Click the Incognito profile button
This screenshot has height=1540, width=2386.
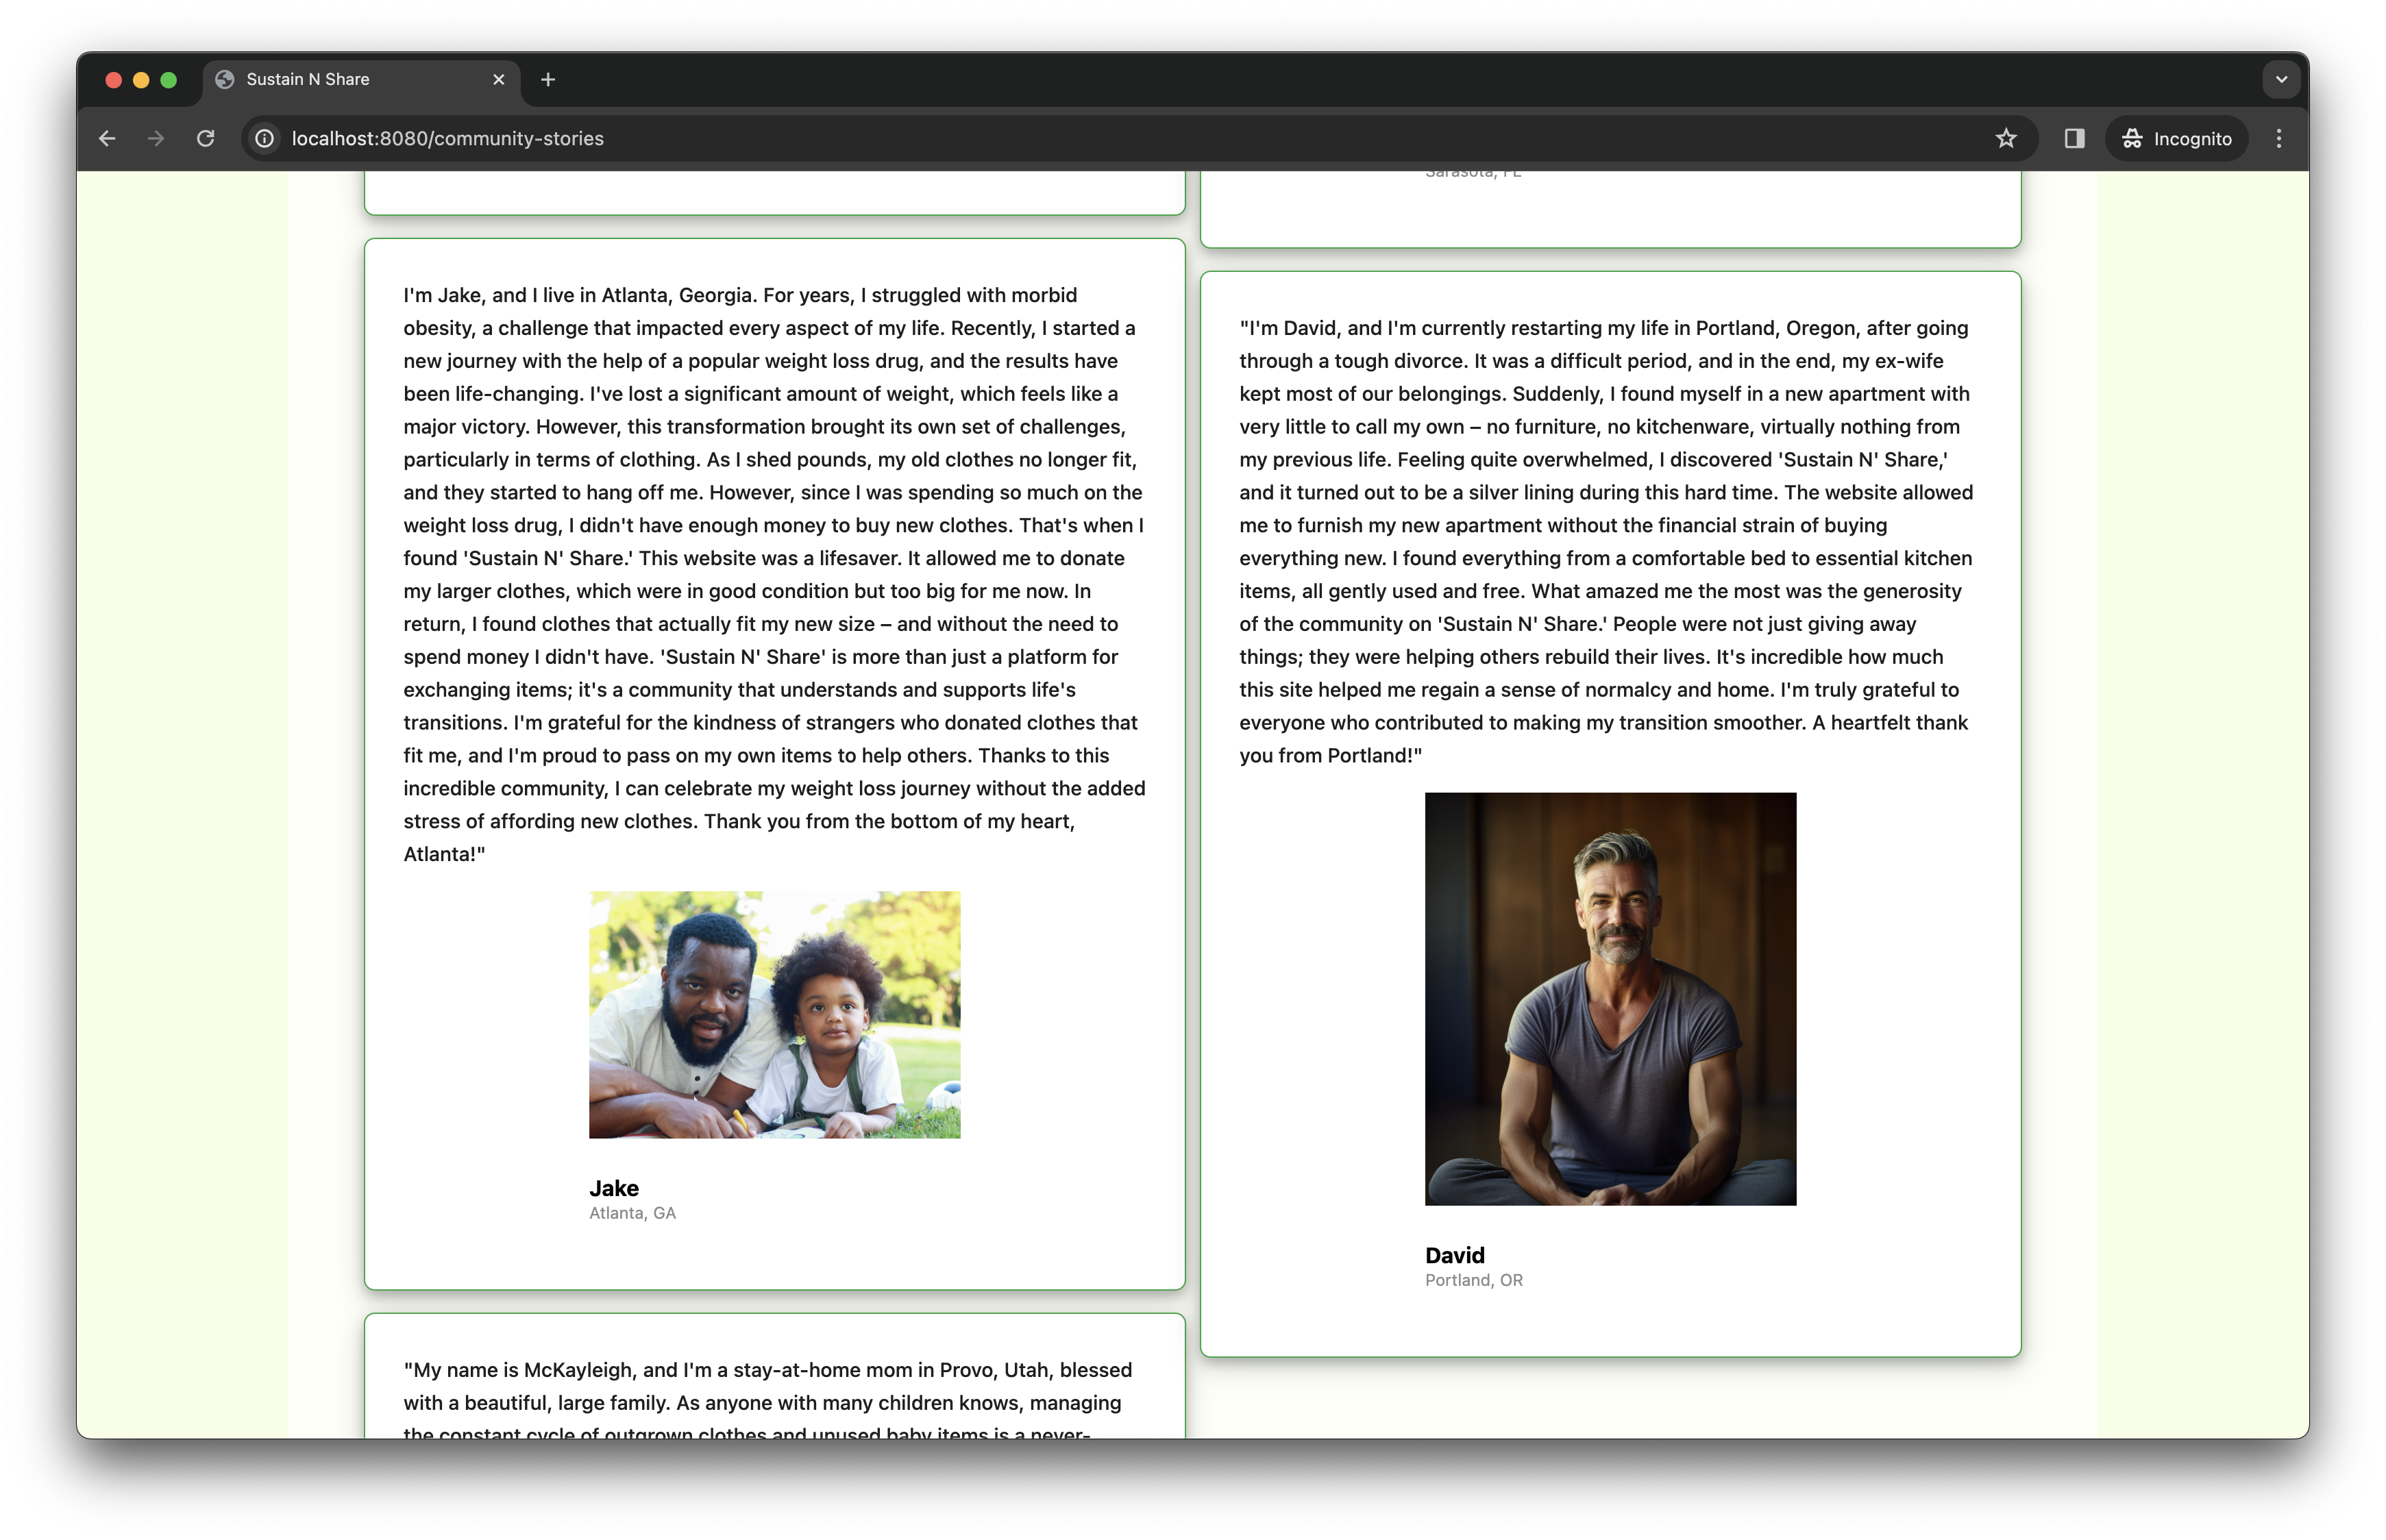tap(2177, 139)
